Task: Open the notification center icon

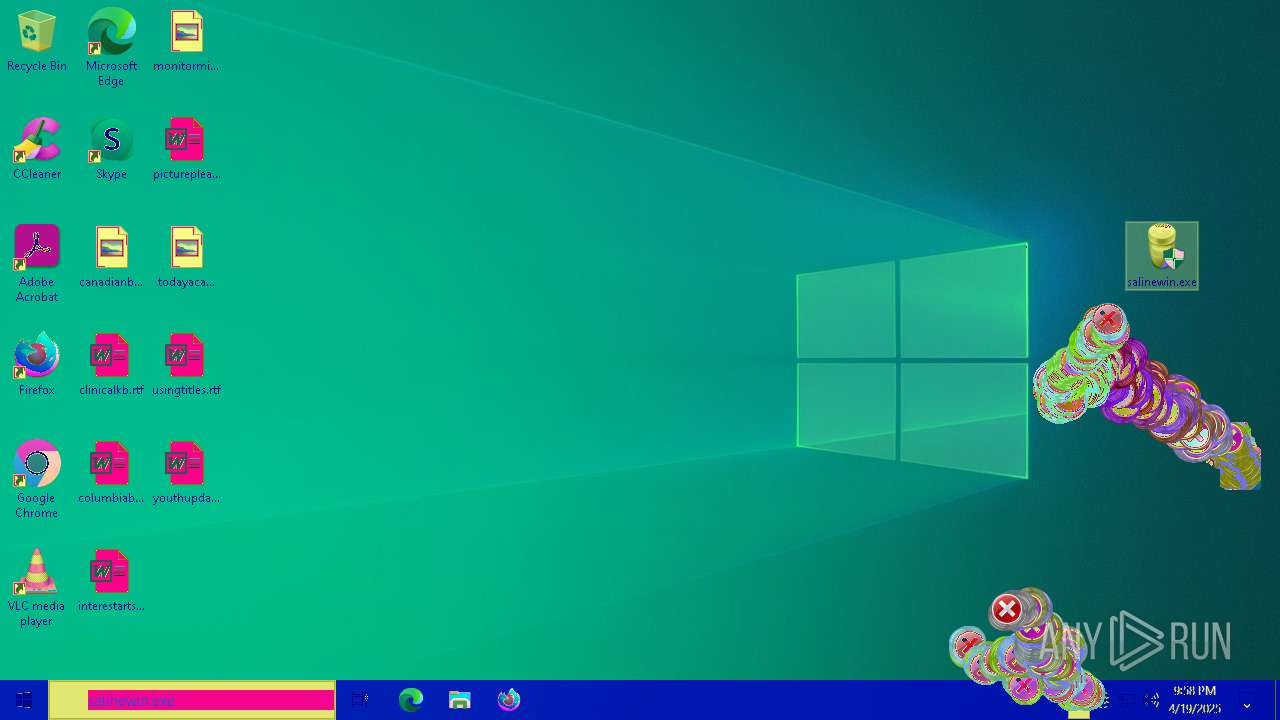Action: pos(1247,706)
